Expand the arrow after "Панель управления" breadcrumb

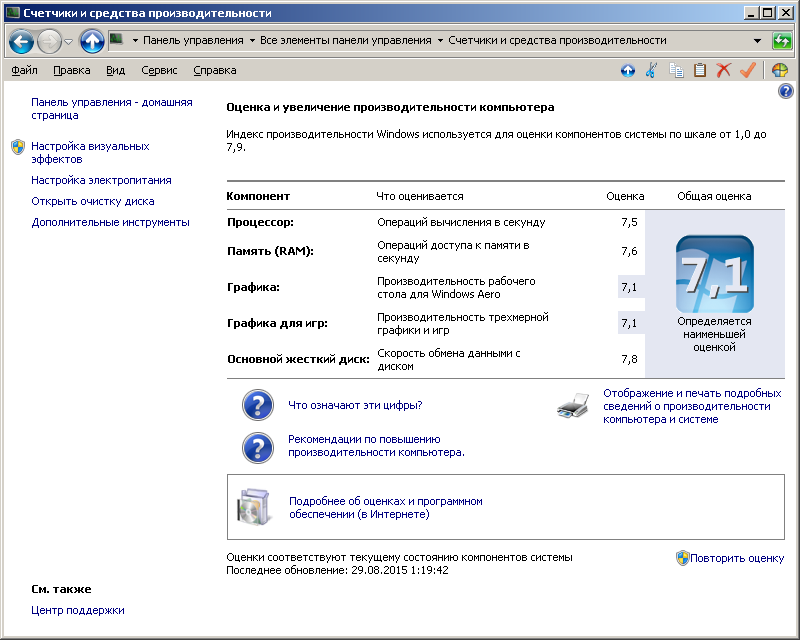pyautogui.click(x=251, y=41)
